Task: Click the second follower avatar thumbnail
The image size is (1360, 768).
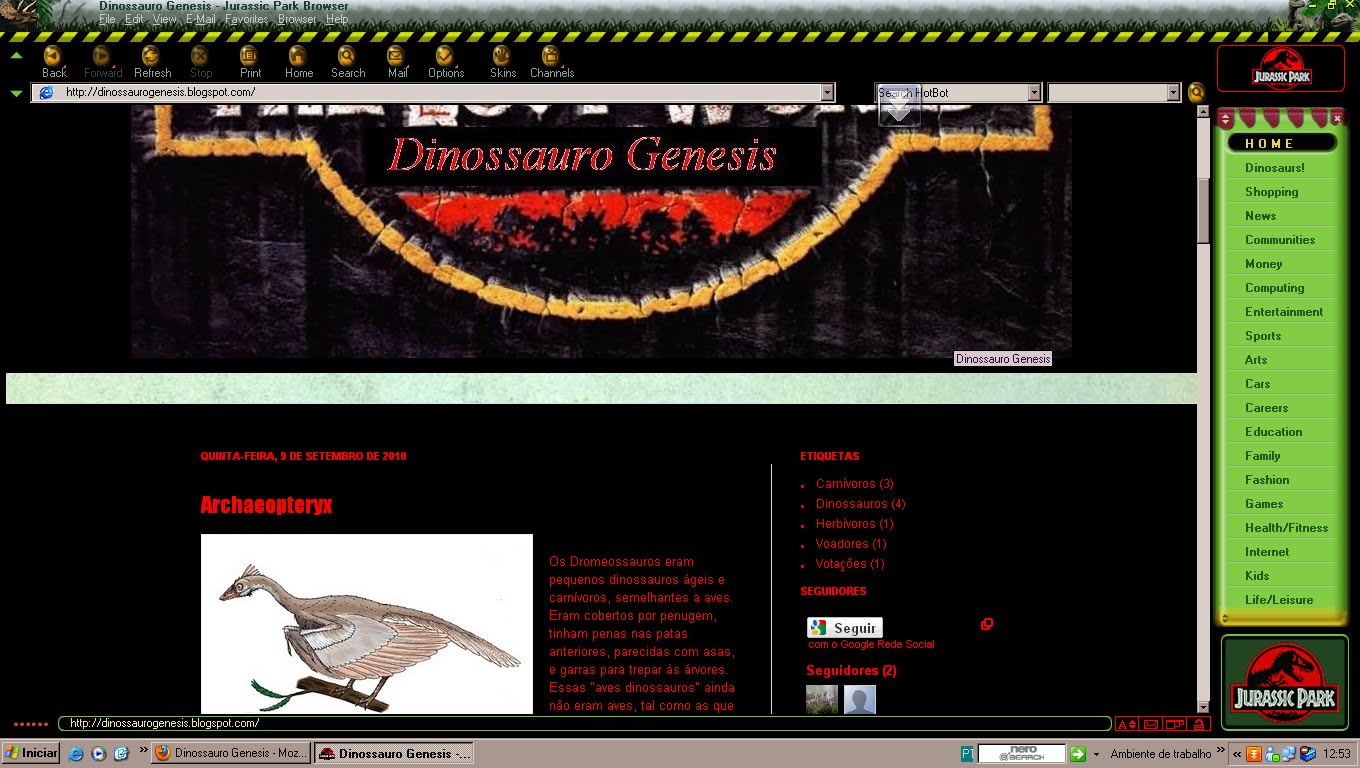Action: (x=859, y=699)
